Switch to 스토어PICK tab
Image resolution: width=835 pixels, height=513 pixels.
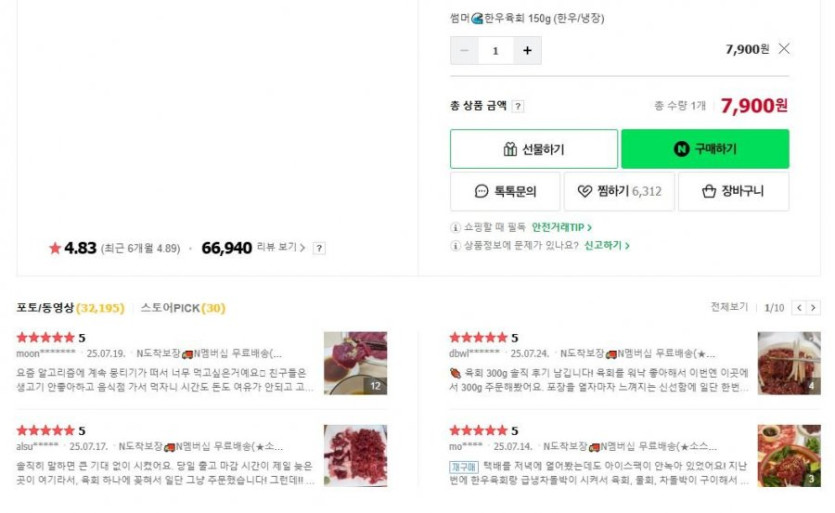(x=182, y=308)
